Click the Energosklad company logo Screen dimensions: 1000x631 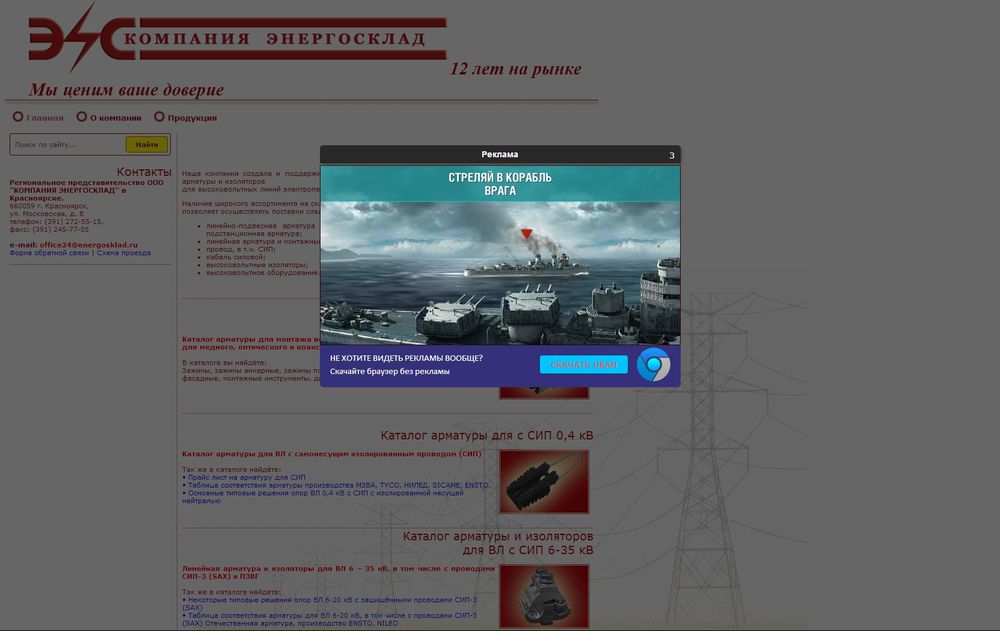click(x=237, y=38)
